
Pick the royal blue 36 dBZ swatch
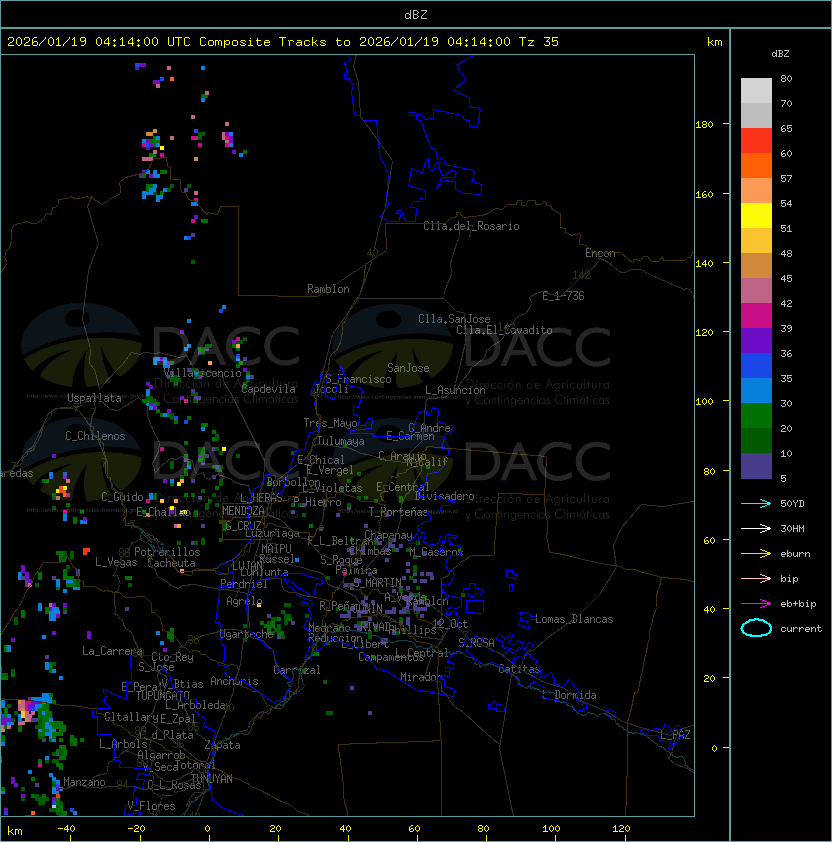756,365
